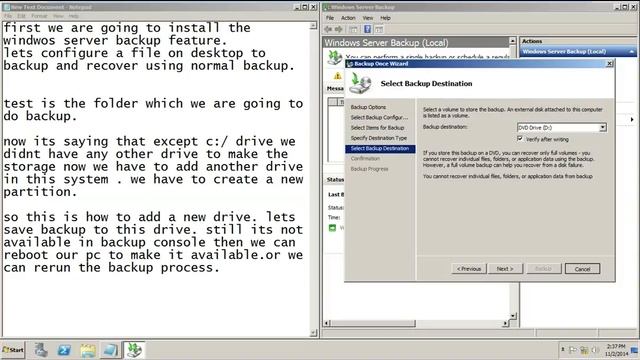Click the network icon in the system tray

click(584, 350)
